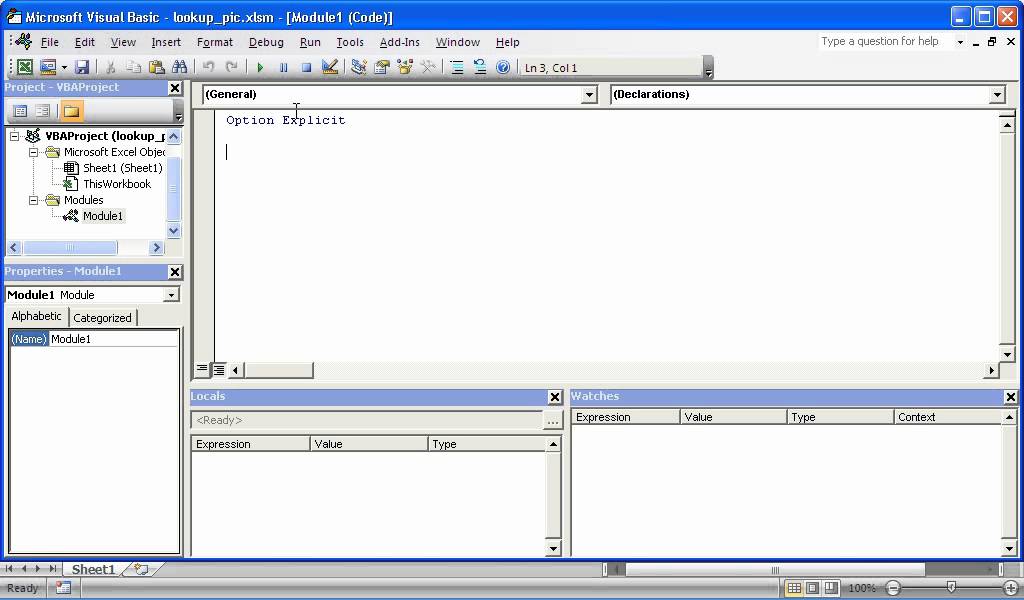Collapse the VBAProject root tree node
The width and height of the screenshot is (1024, 600).
[x=14, y=136]
